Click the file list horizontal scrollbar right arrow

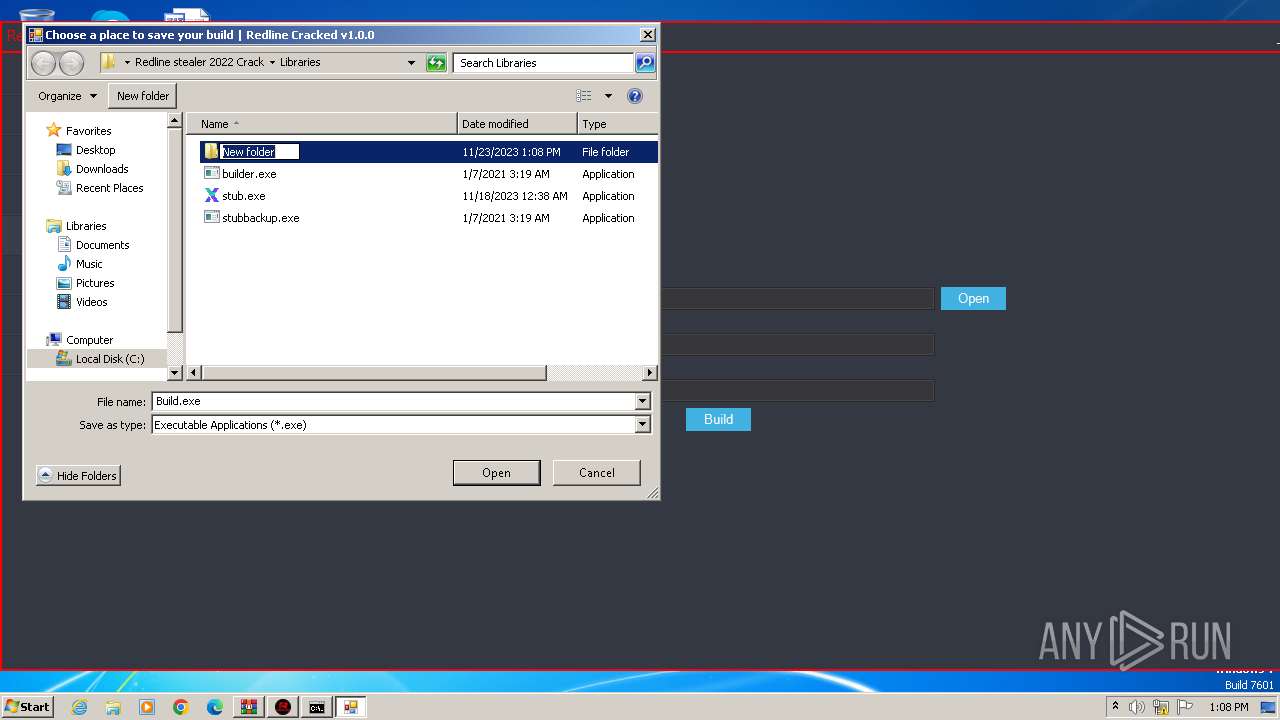click(650, 373)
